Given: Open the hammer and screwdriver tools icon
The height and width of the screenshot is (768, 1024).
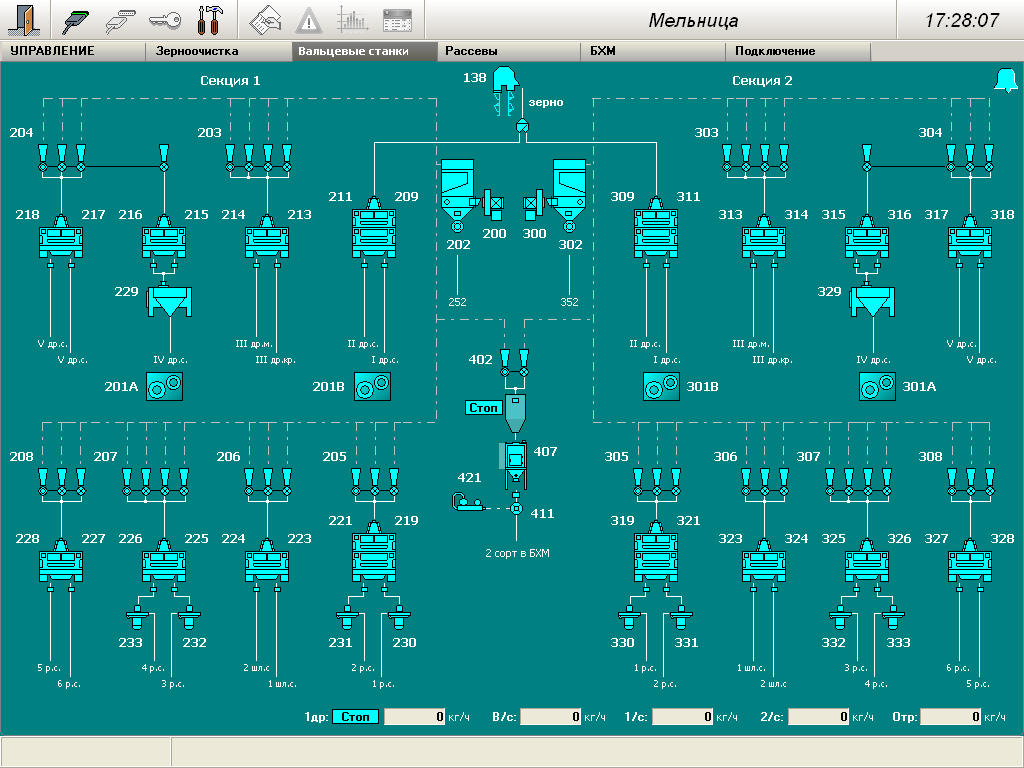Looking at the screenshot, I should coord(211,19).
